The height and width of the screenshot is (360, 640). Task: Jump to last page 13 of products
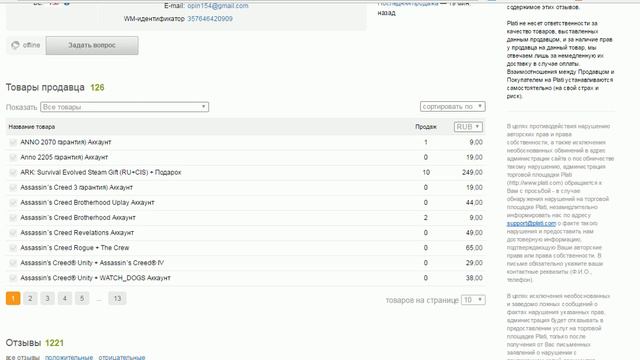117,298
